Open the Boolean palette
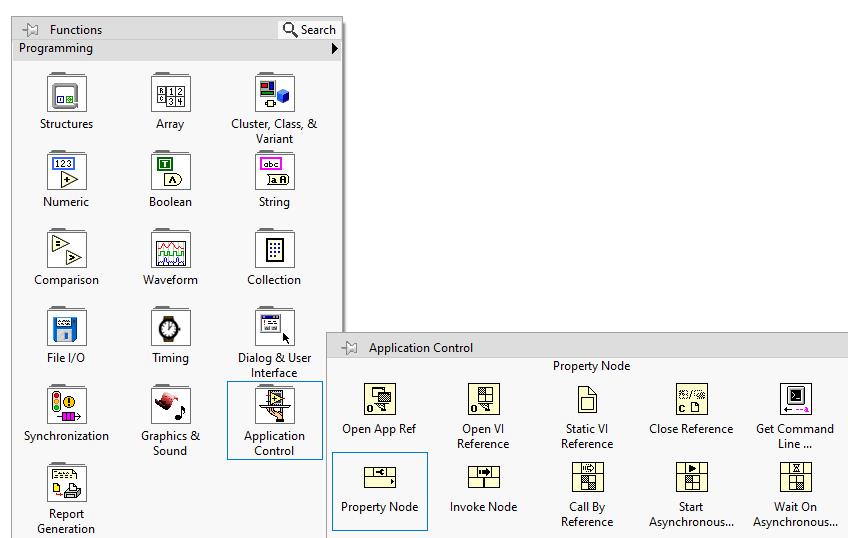The width and height of the screenshot is (848, 538). coord(170,171)
